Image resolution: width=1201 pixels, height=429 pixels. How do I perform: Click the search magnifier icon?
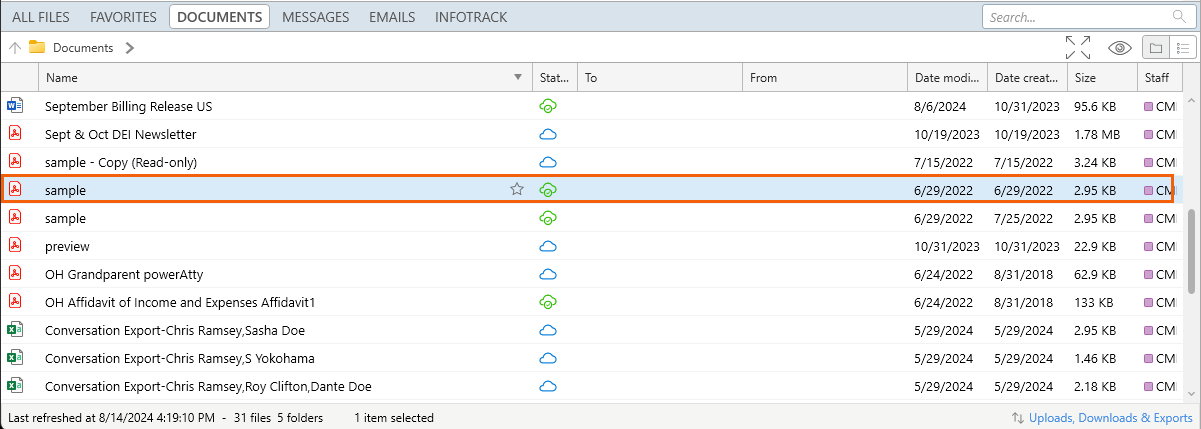[1178, 17]
